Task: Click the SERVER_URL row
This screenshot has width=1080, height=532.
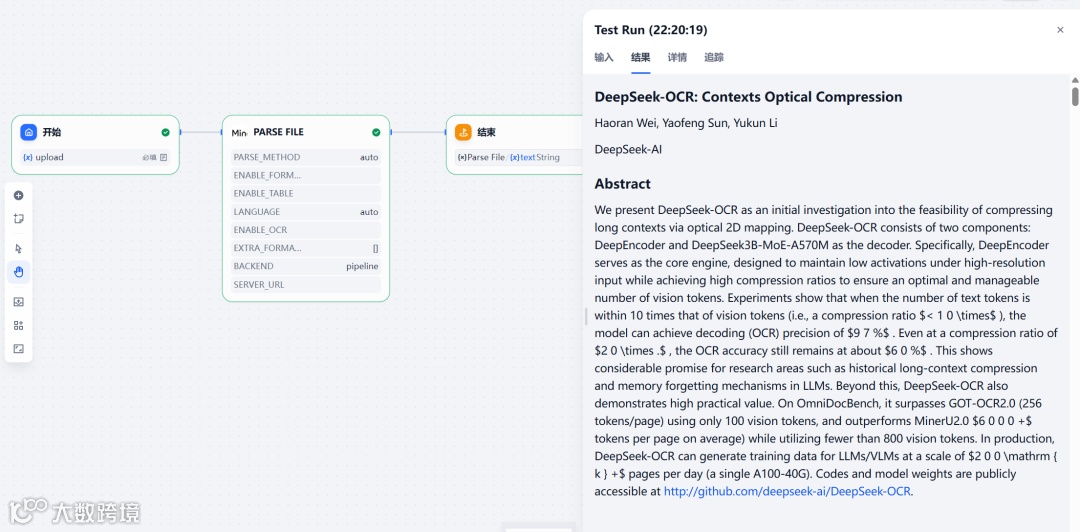Action: pyautogui.click(x=306, y=285)
